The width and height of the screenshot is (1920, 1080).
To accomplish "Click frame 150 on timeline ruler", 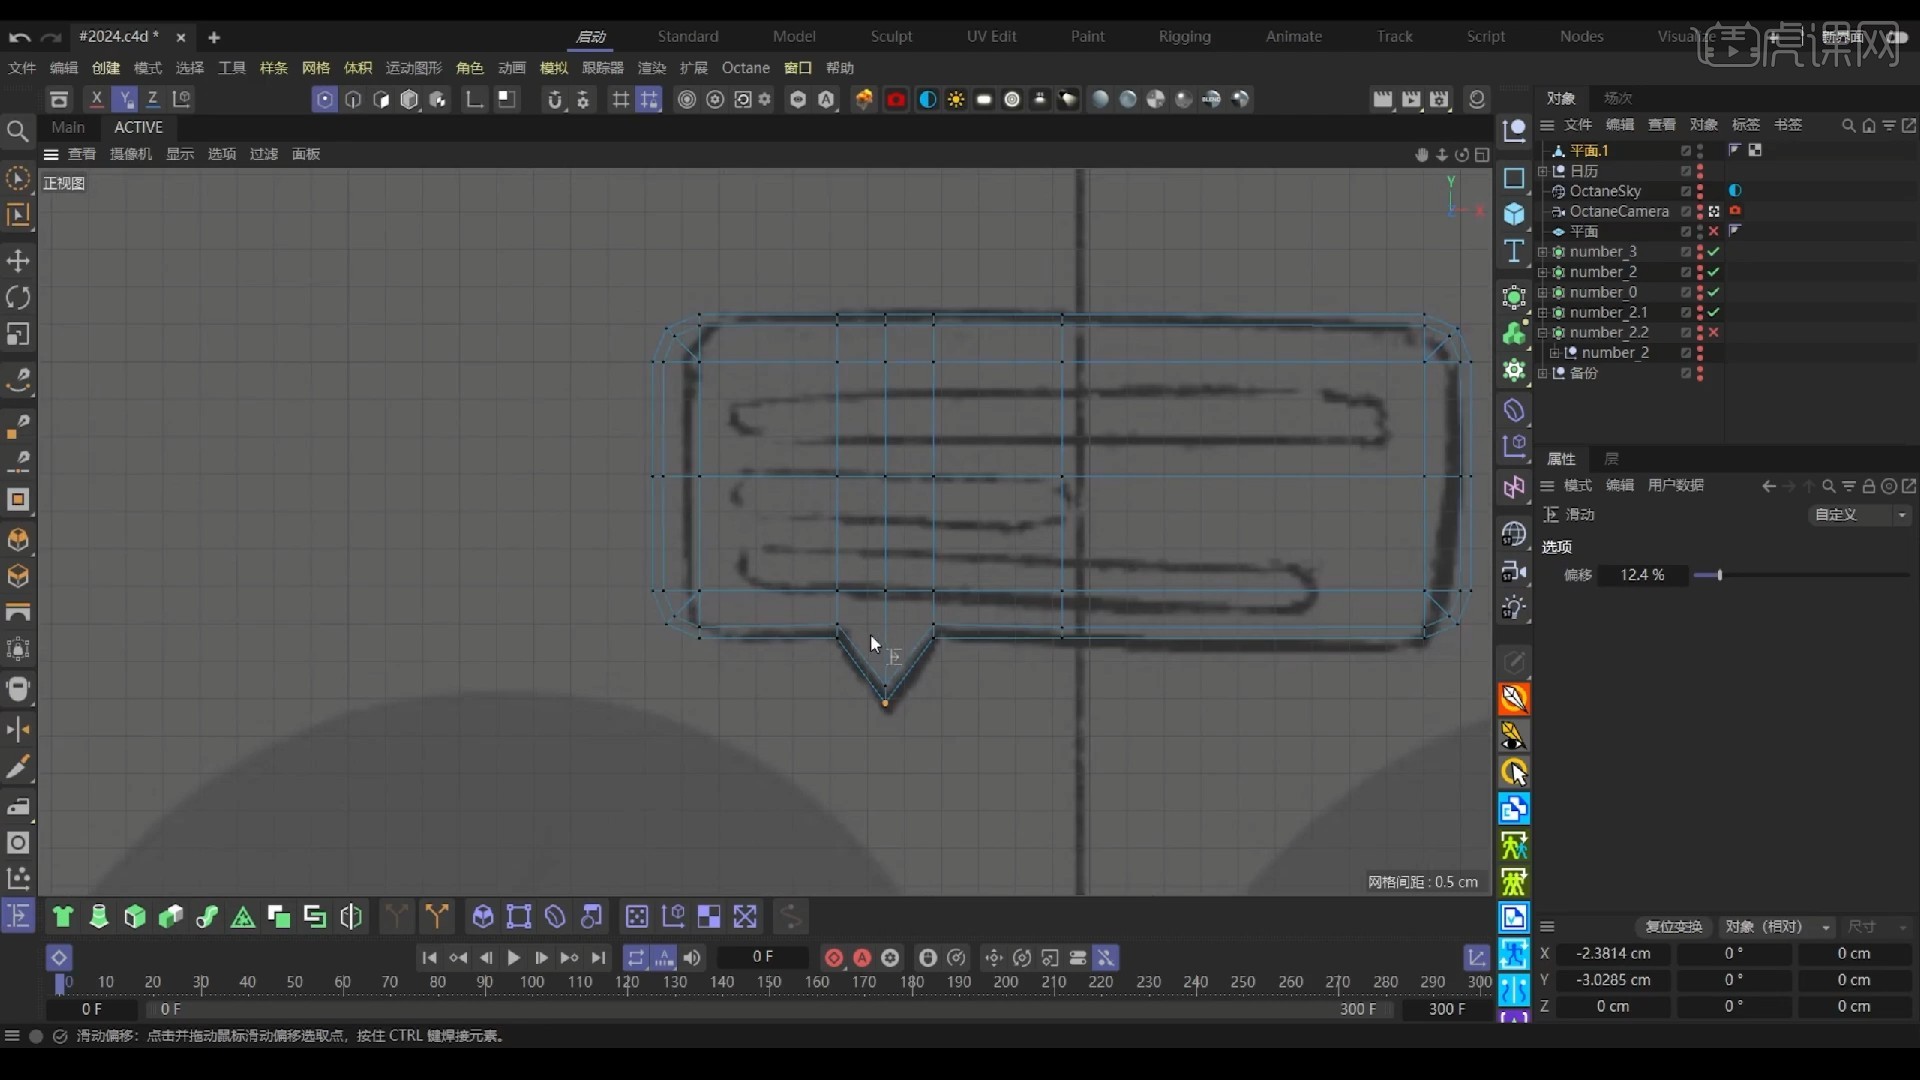I will [x=769, y=982].
